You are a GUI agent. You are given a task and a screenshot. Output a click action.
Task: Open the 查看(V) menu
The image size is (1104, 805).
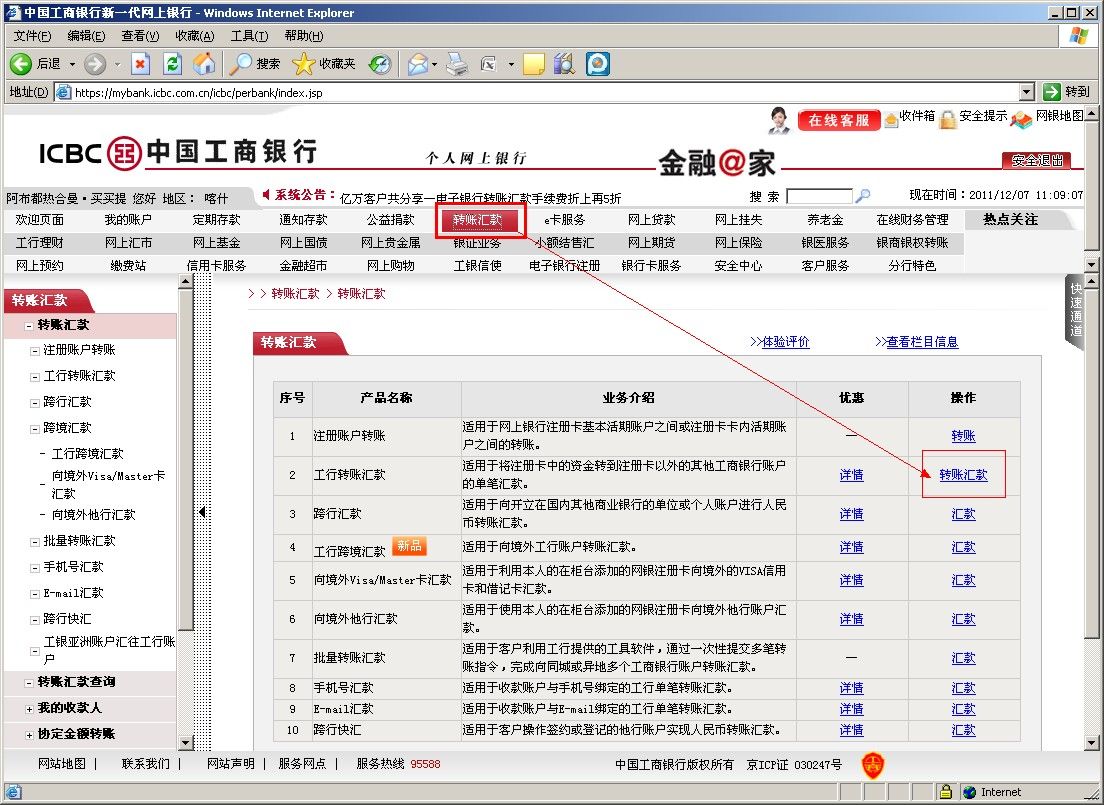140,36
